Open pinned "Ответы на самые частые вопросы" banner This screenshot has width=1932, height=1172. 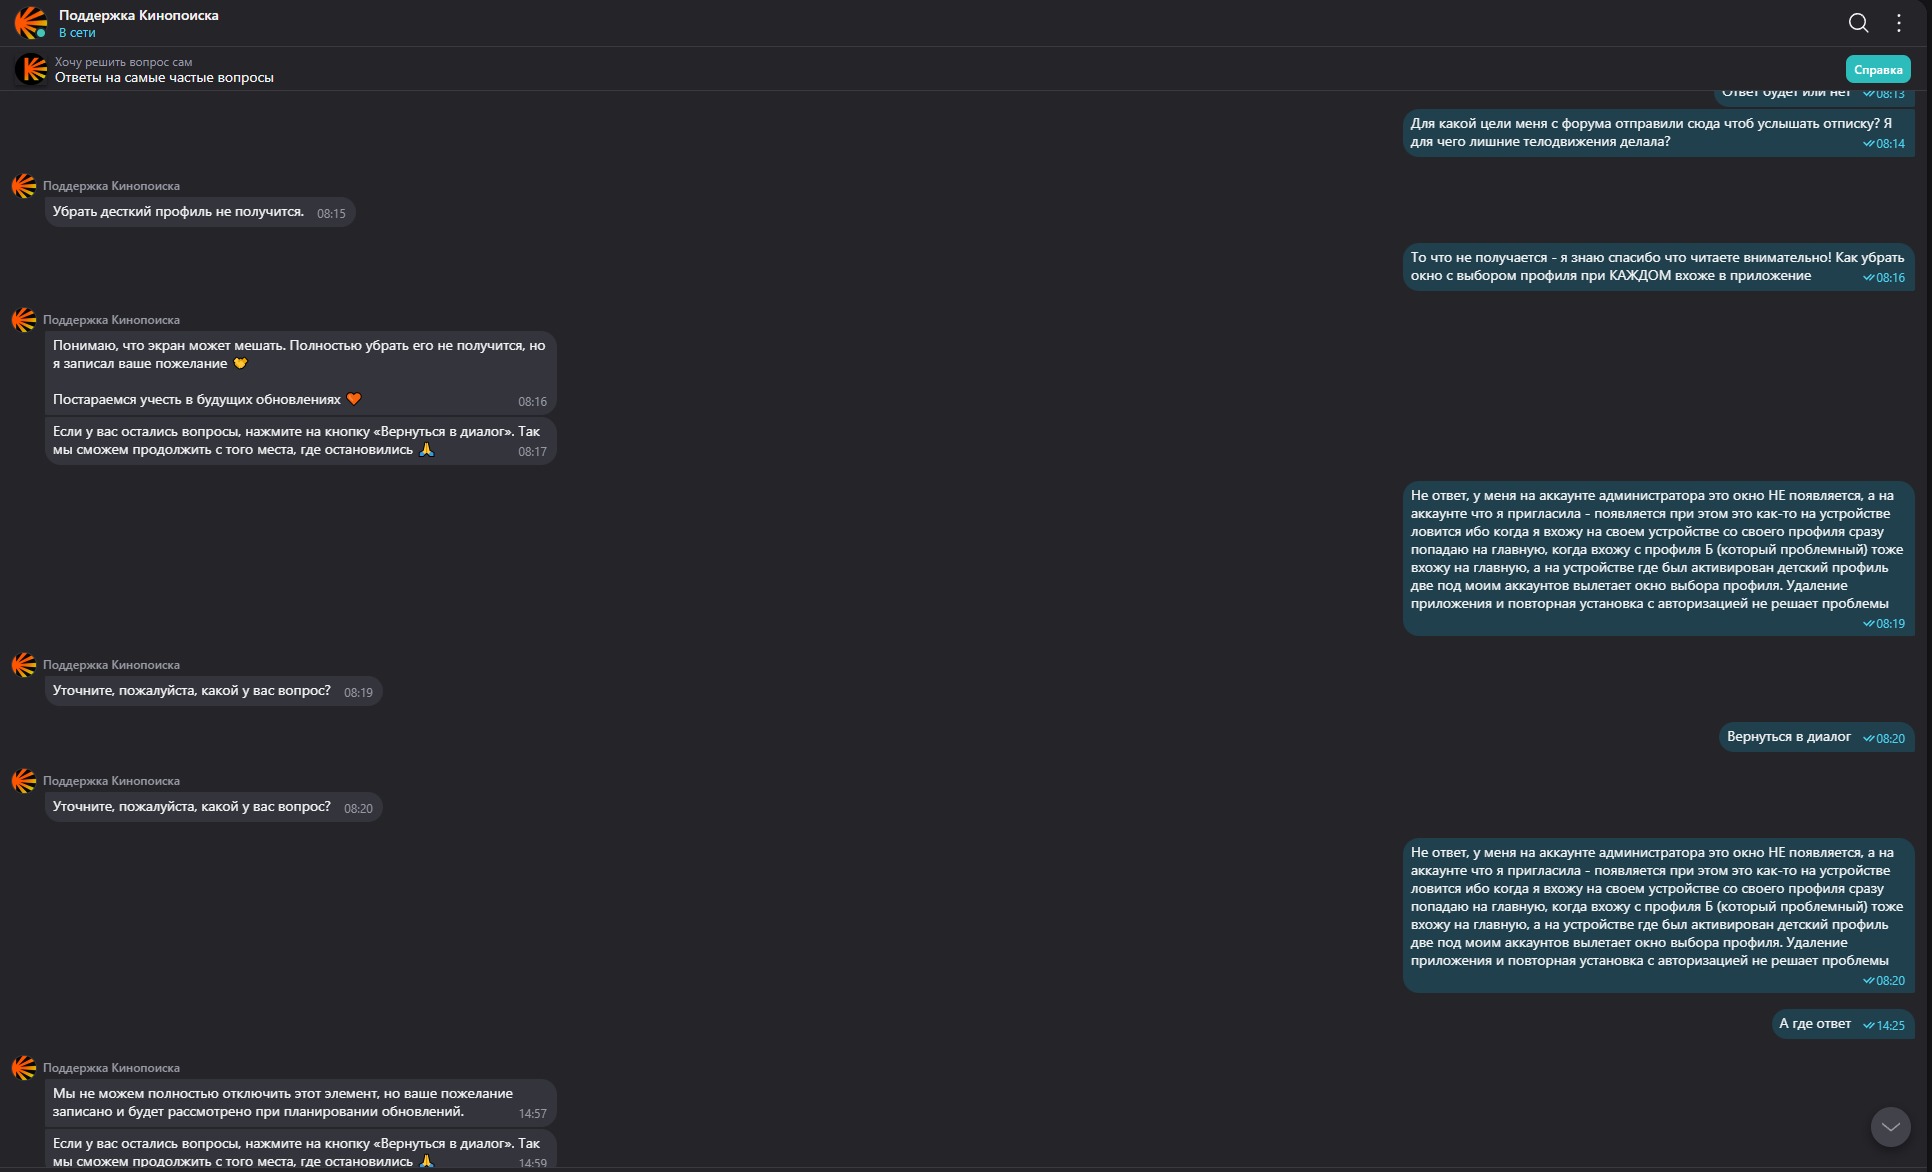pos(164,77)
